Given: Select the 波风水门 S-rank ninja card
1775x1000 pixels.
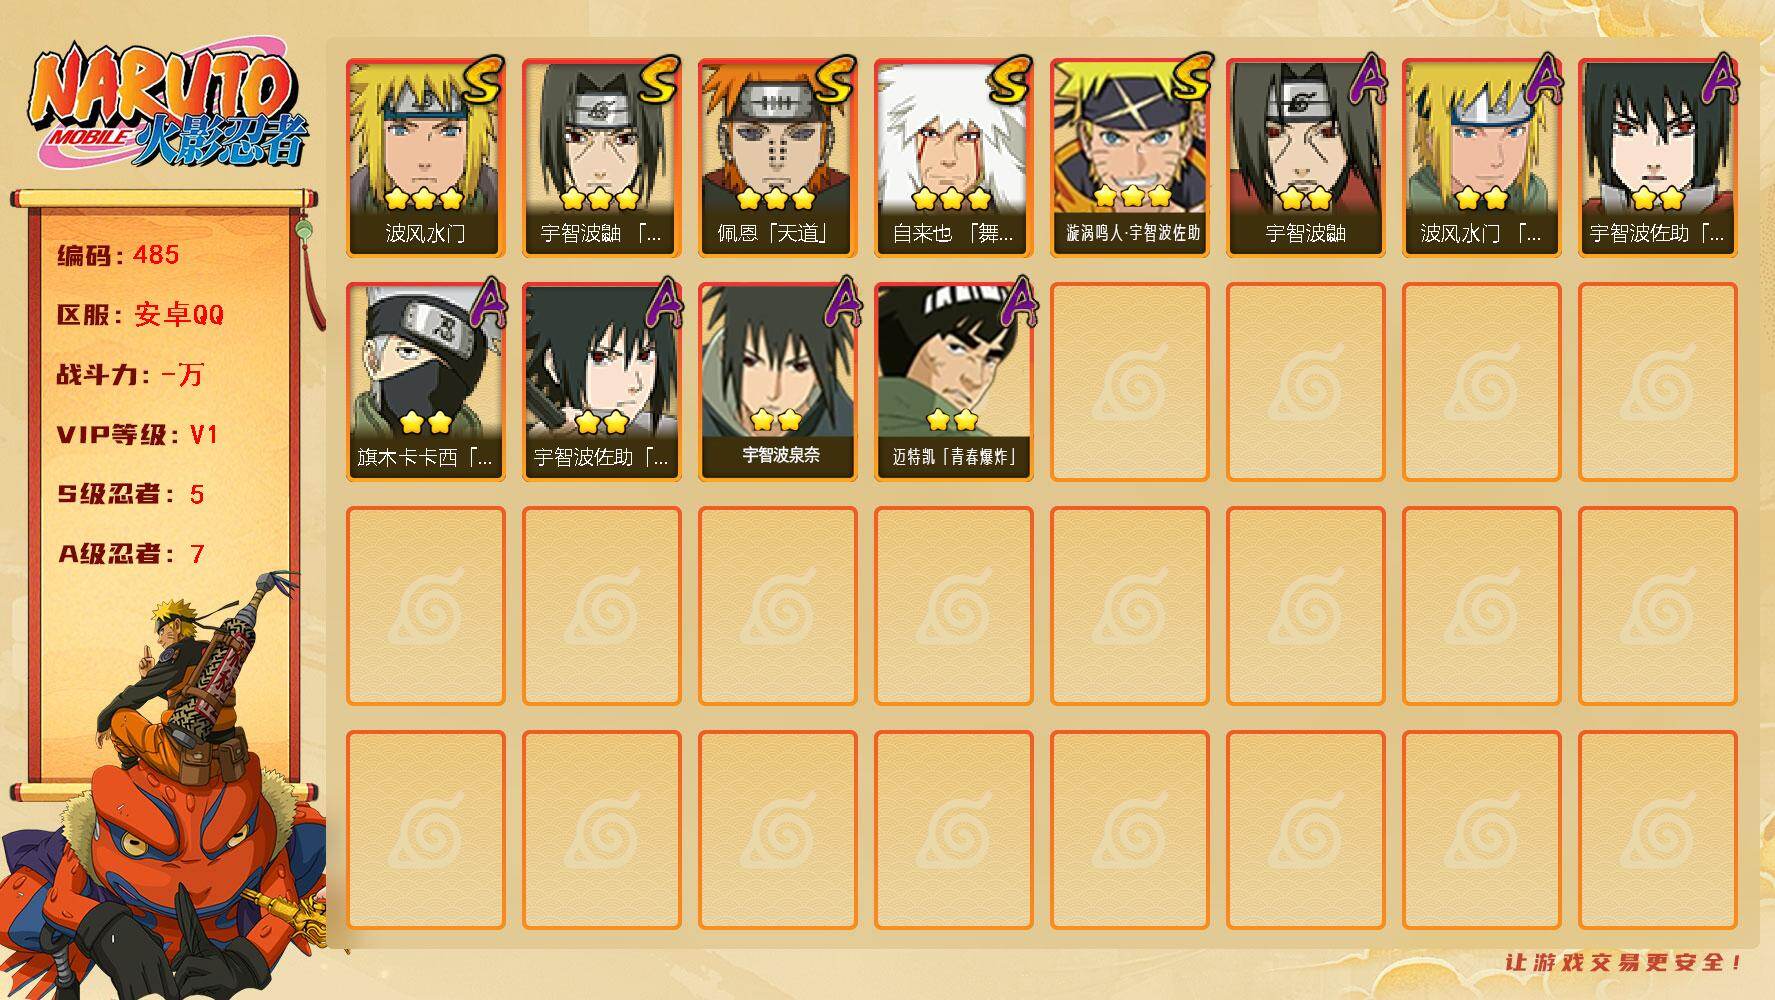Looking at the screenshot, I should tap(425, 158).
